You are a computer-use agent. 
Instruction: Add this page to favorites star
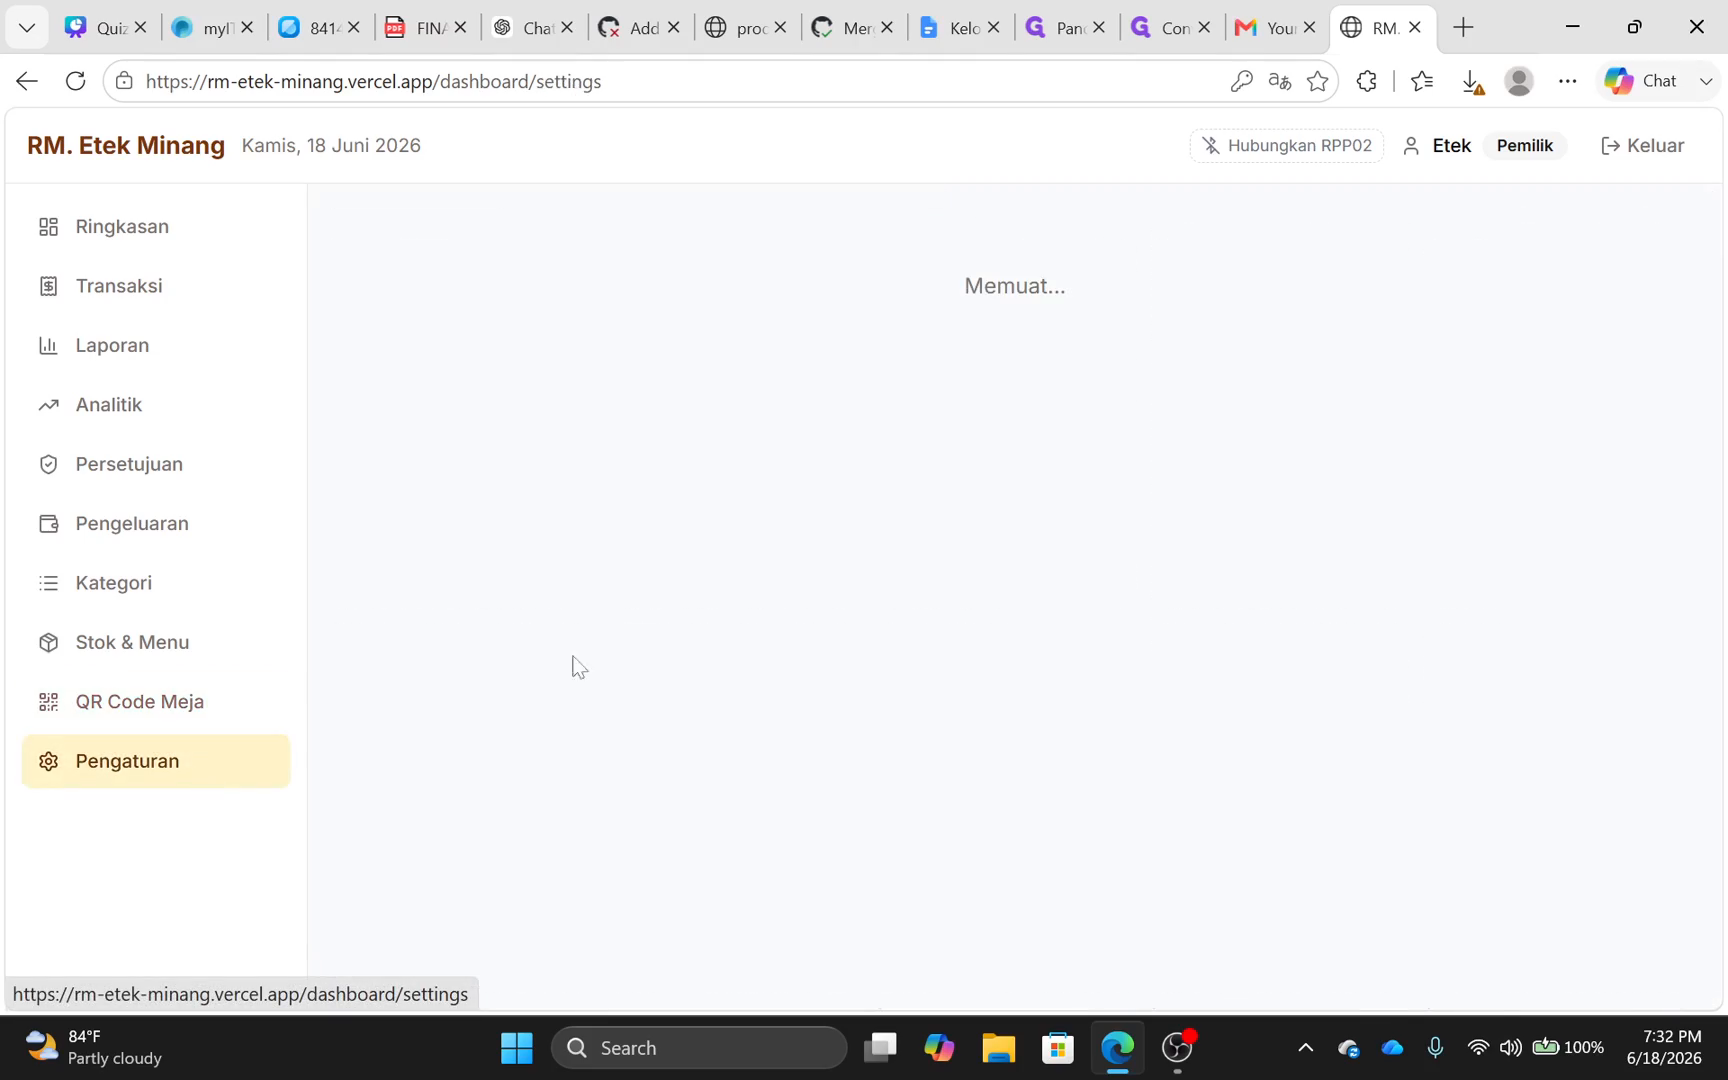point(1318,81)
